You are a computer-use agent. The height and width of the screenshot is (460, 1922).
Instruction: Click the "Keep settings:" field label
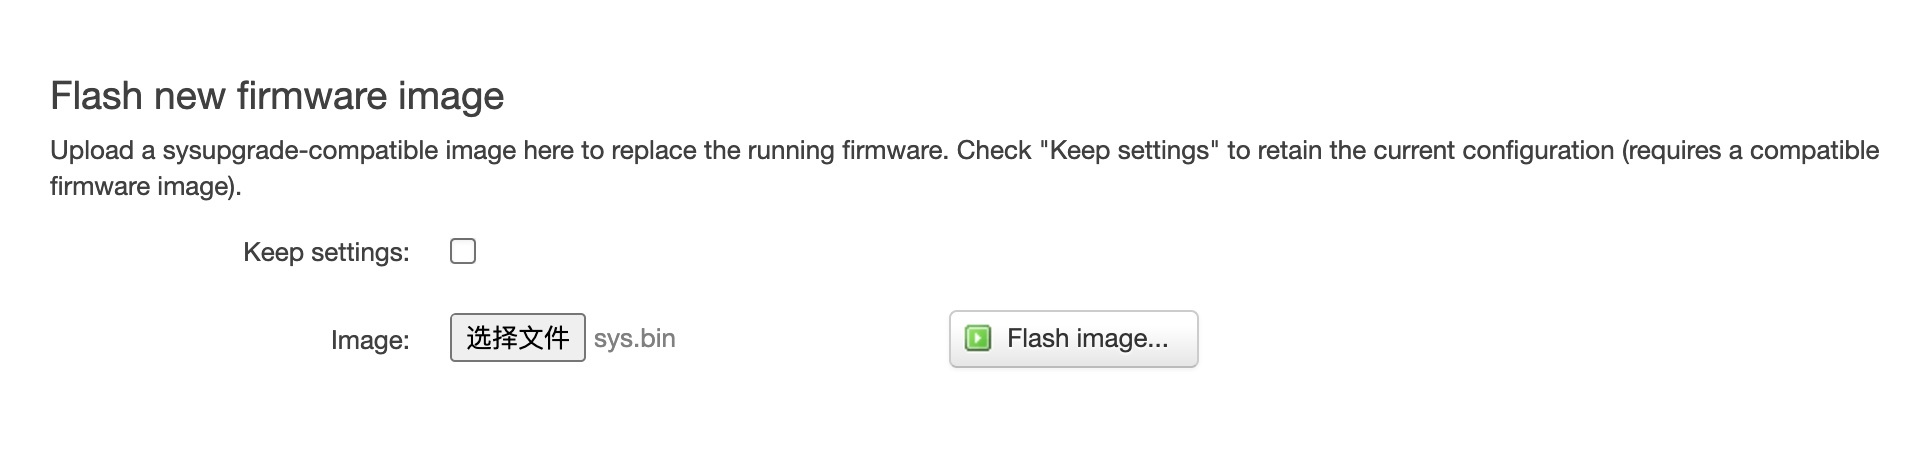coord(326,252)
